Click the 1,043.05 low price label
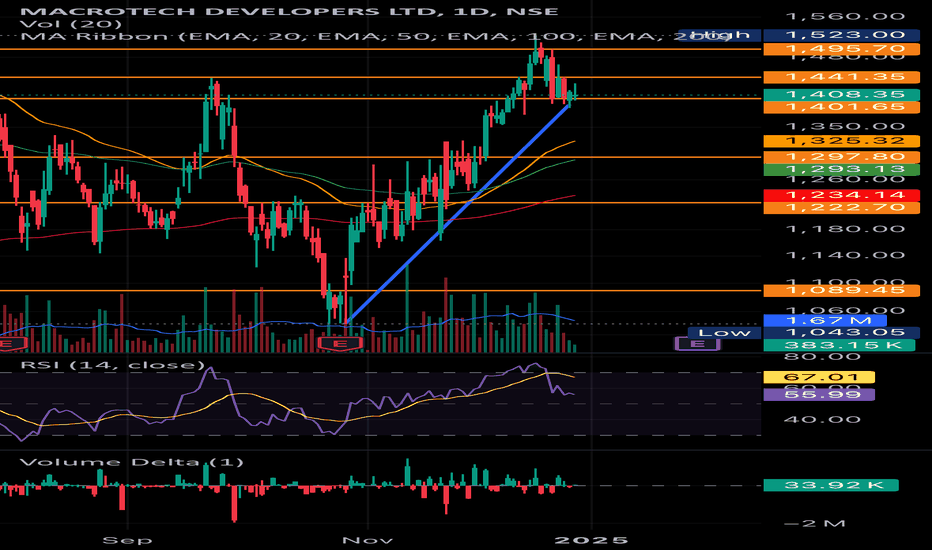The height and width of the screenshot is (550, 932). click(x=842, y=332)
